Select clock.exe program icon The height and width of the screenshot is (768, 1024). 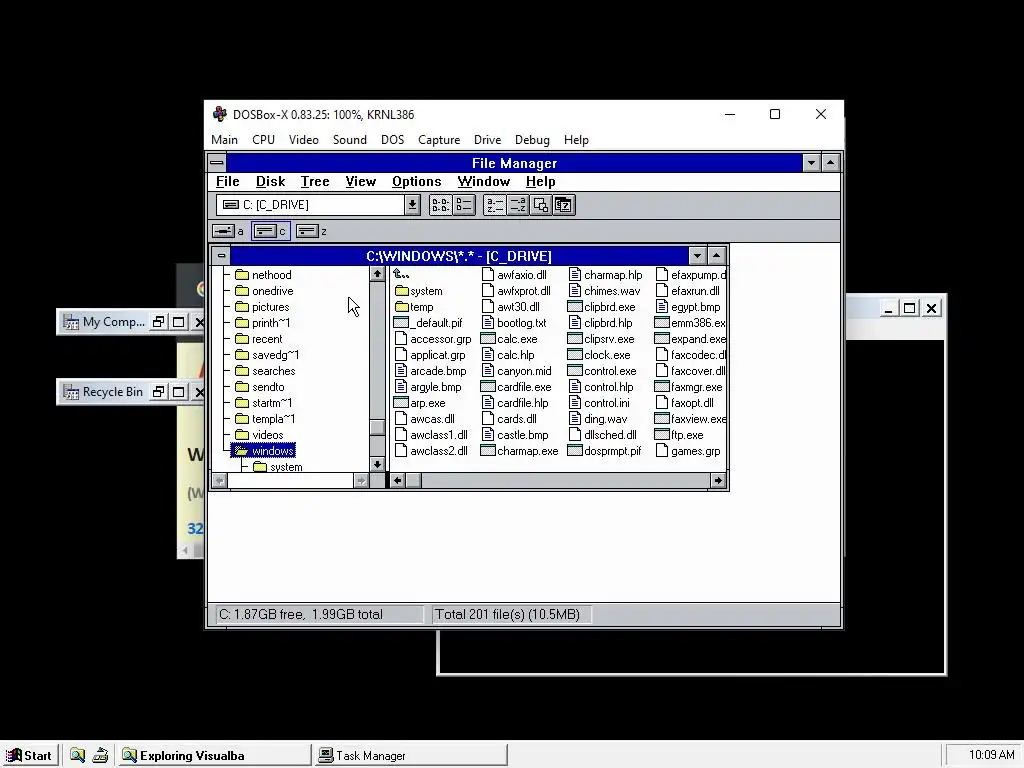point(599,355)
